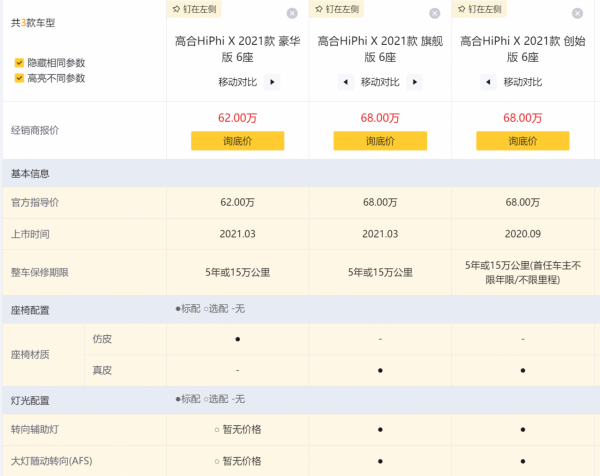Click the 经销商报价 row label
This screenshot has height=476, width=600.
35,130
